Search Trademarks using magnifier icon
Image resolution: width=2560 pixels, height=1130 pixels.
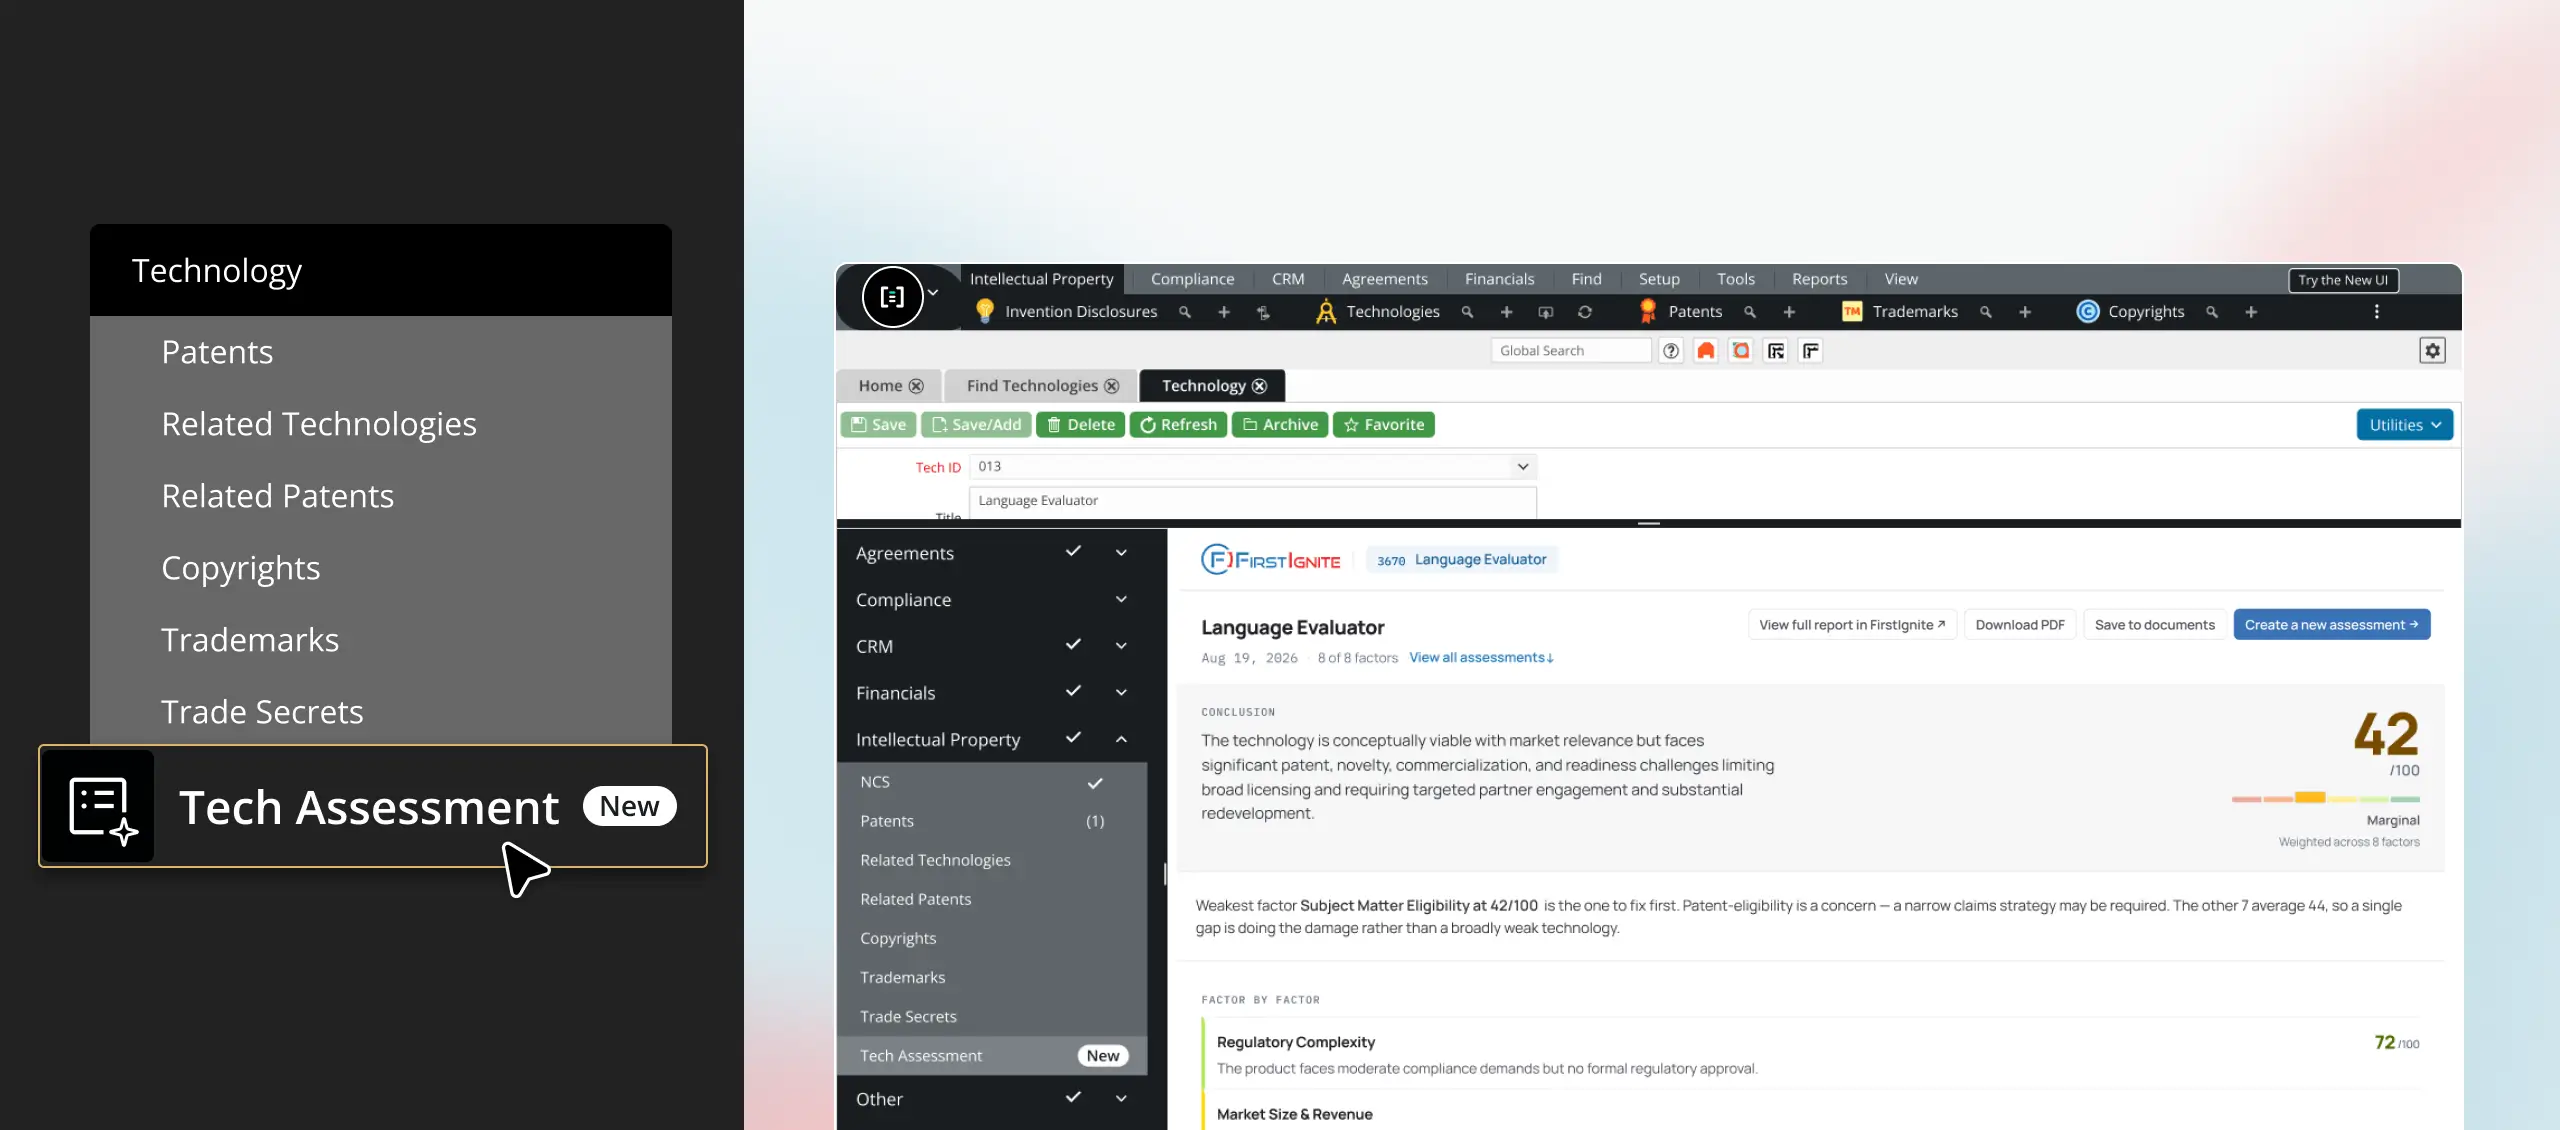coord(1986,312)
